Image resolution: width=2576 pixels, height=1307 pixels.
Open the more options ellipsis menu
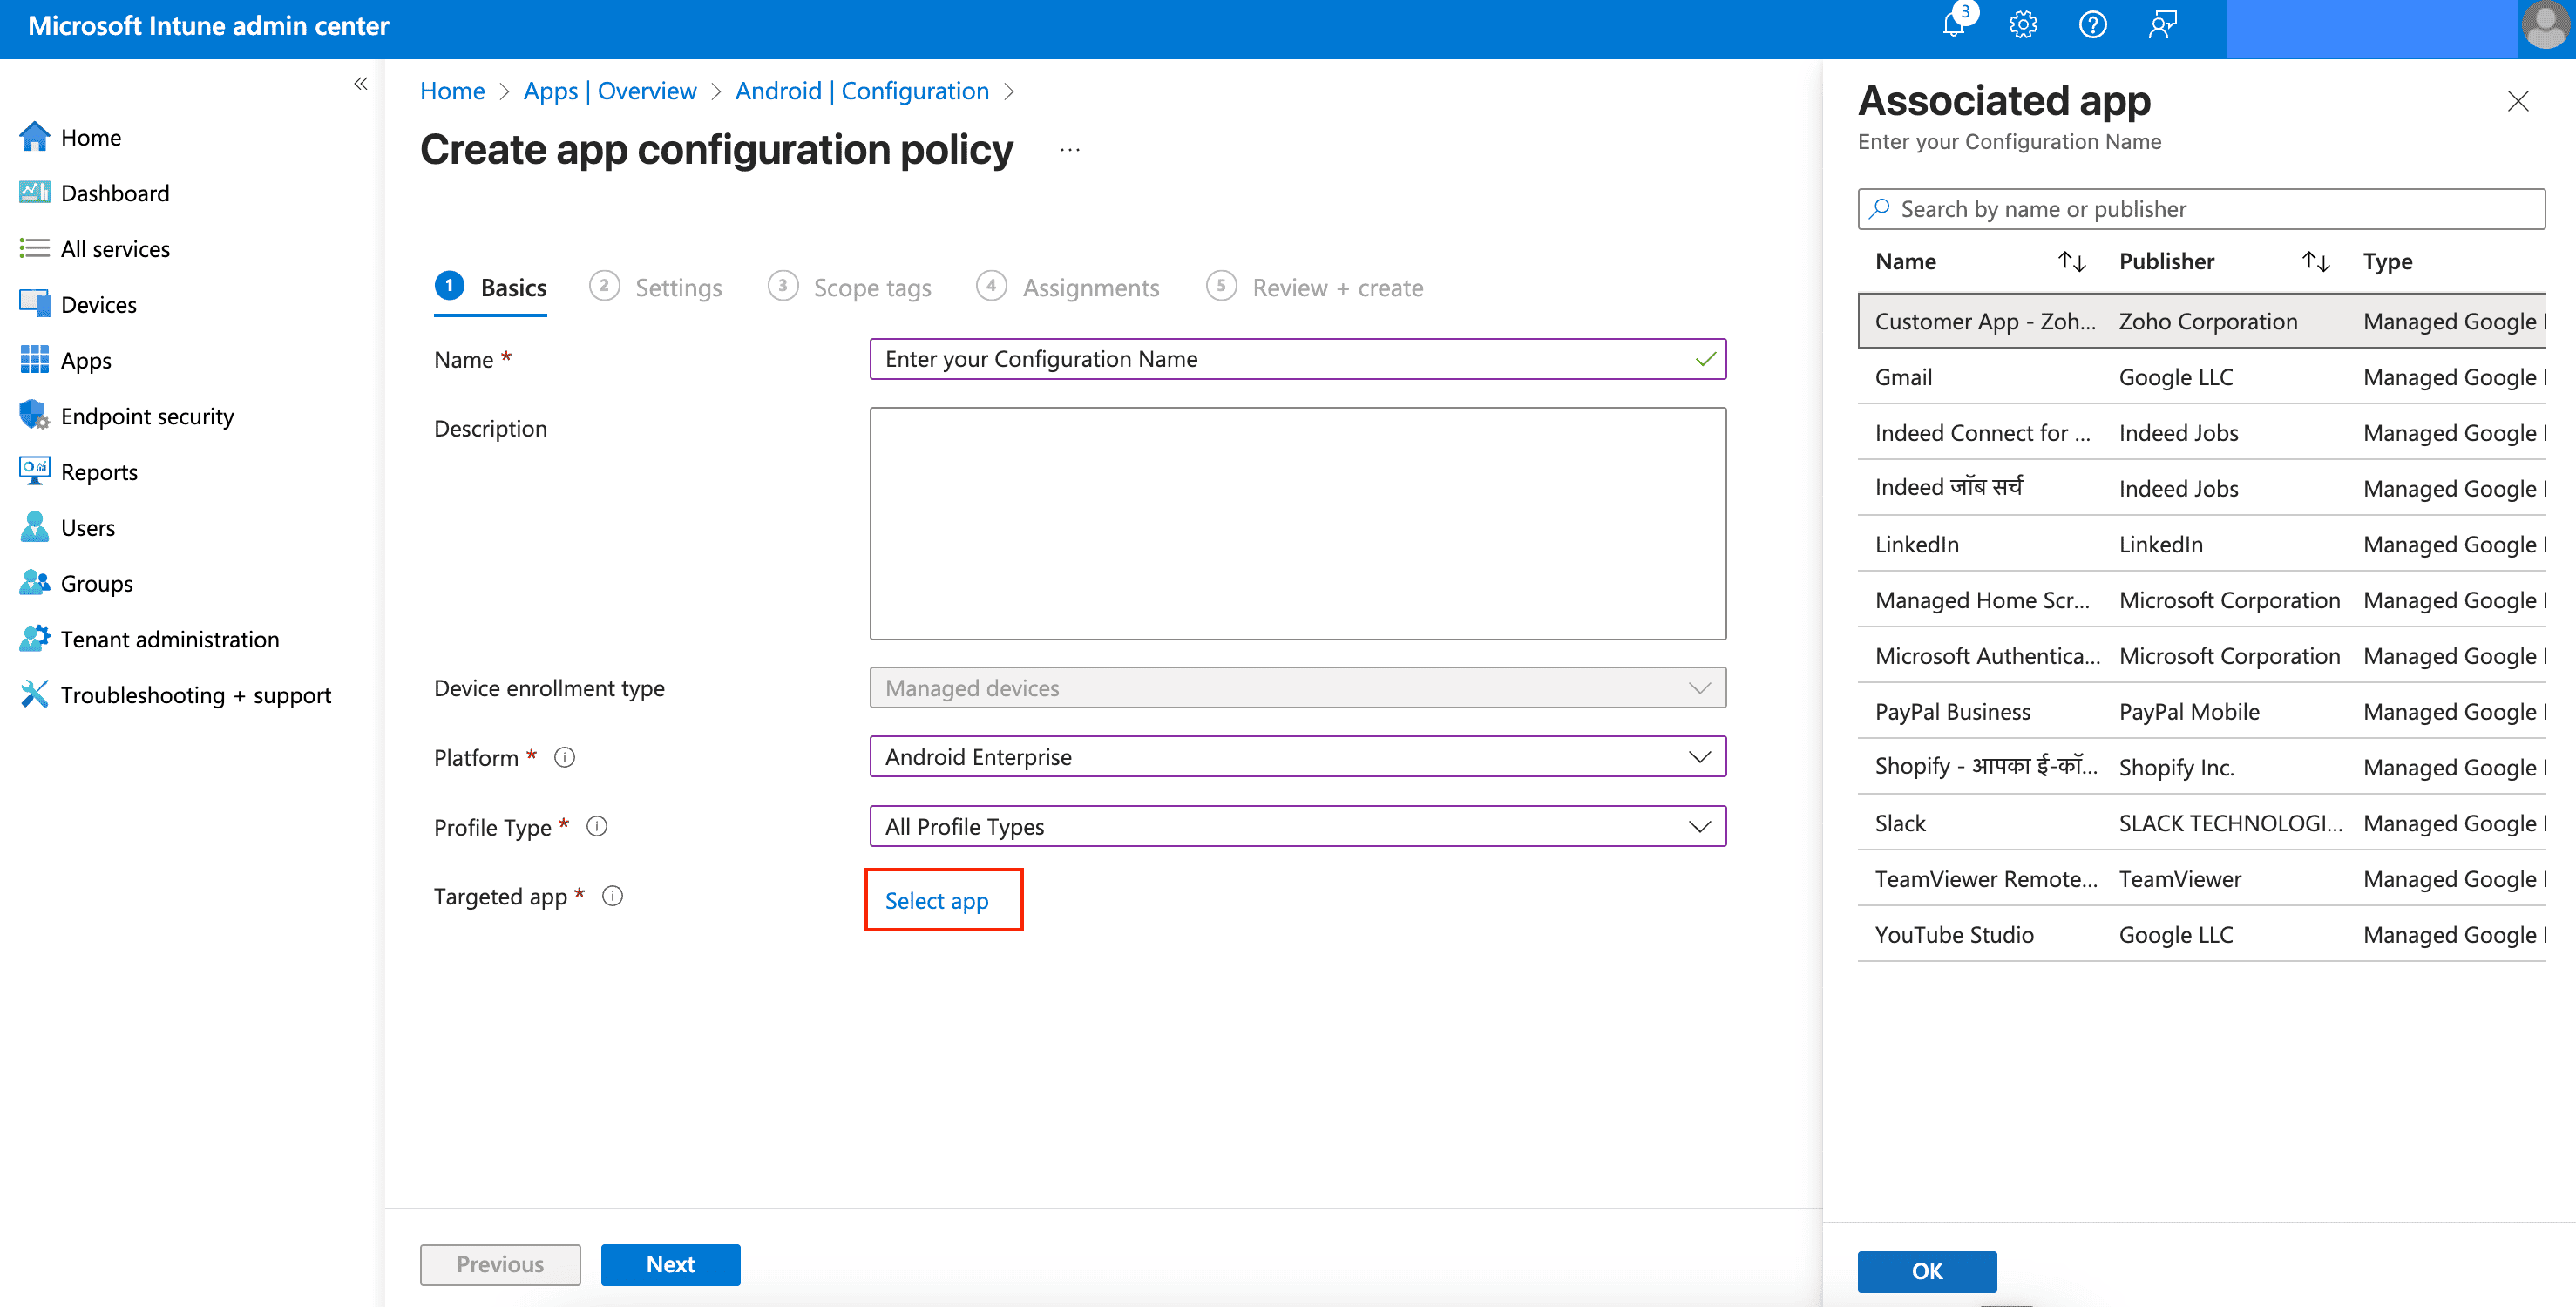coord(1069,150)
